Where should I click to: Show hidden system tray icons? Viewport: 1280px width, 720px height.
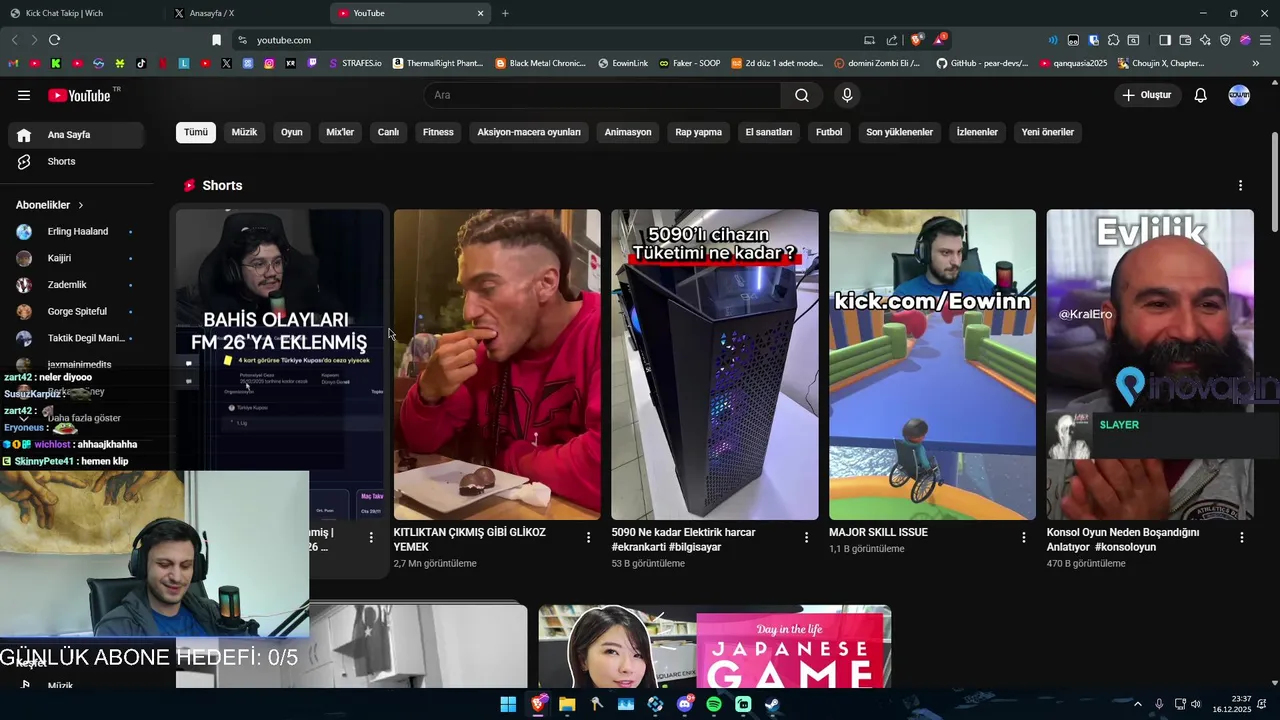[x=1137, y=704]
